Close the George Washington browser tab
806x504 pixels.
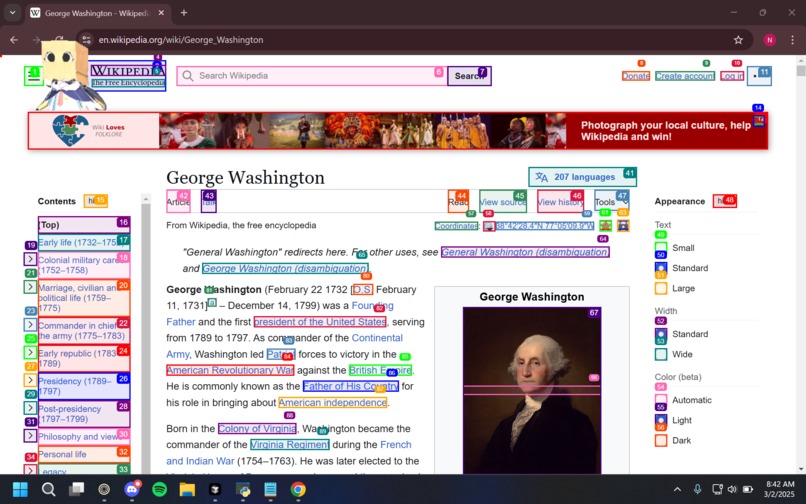pyautogui.click(x=161, y=13)
